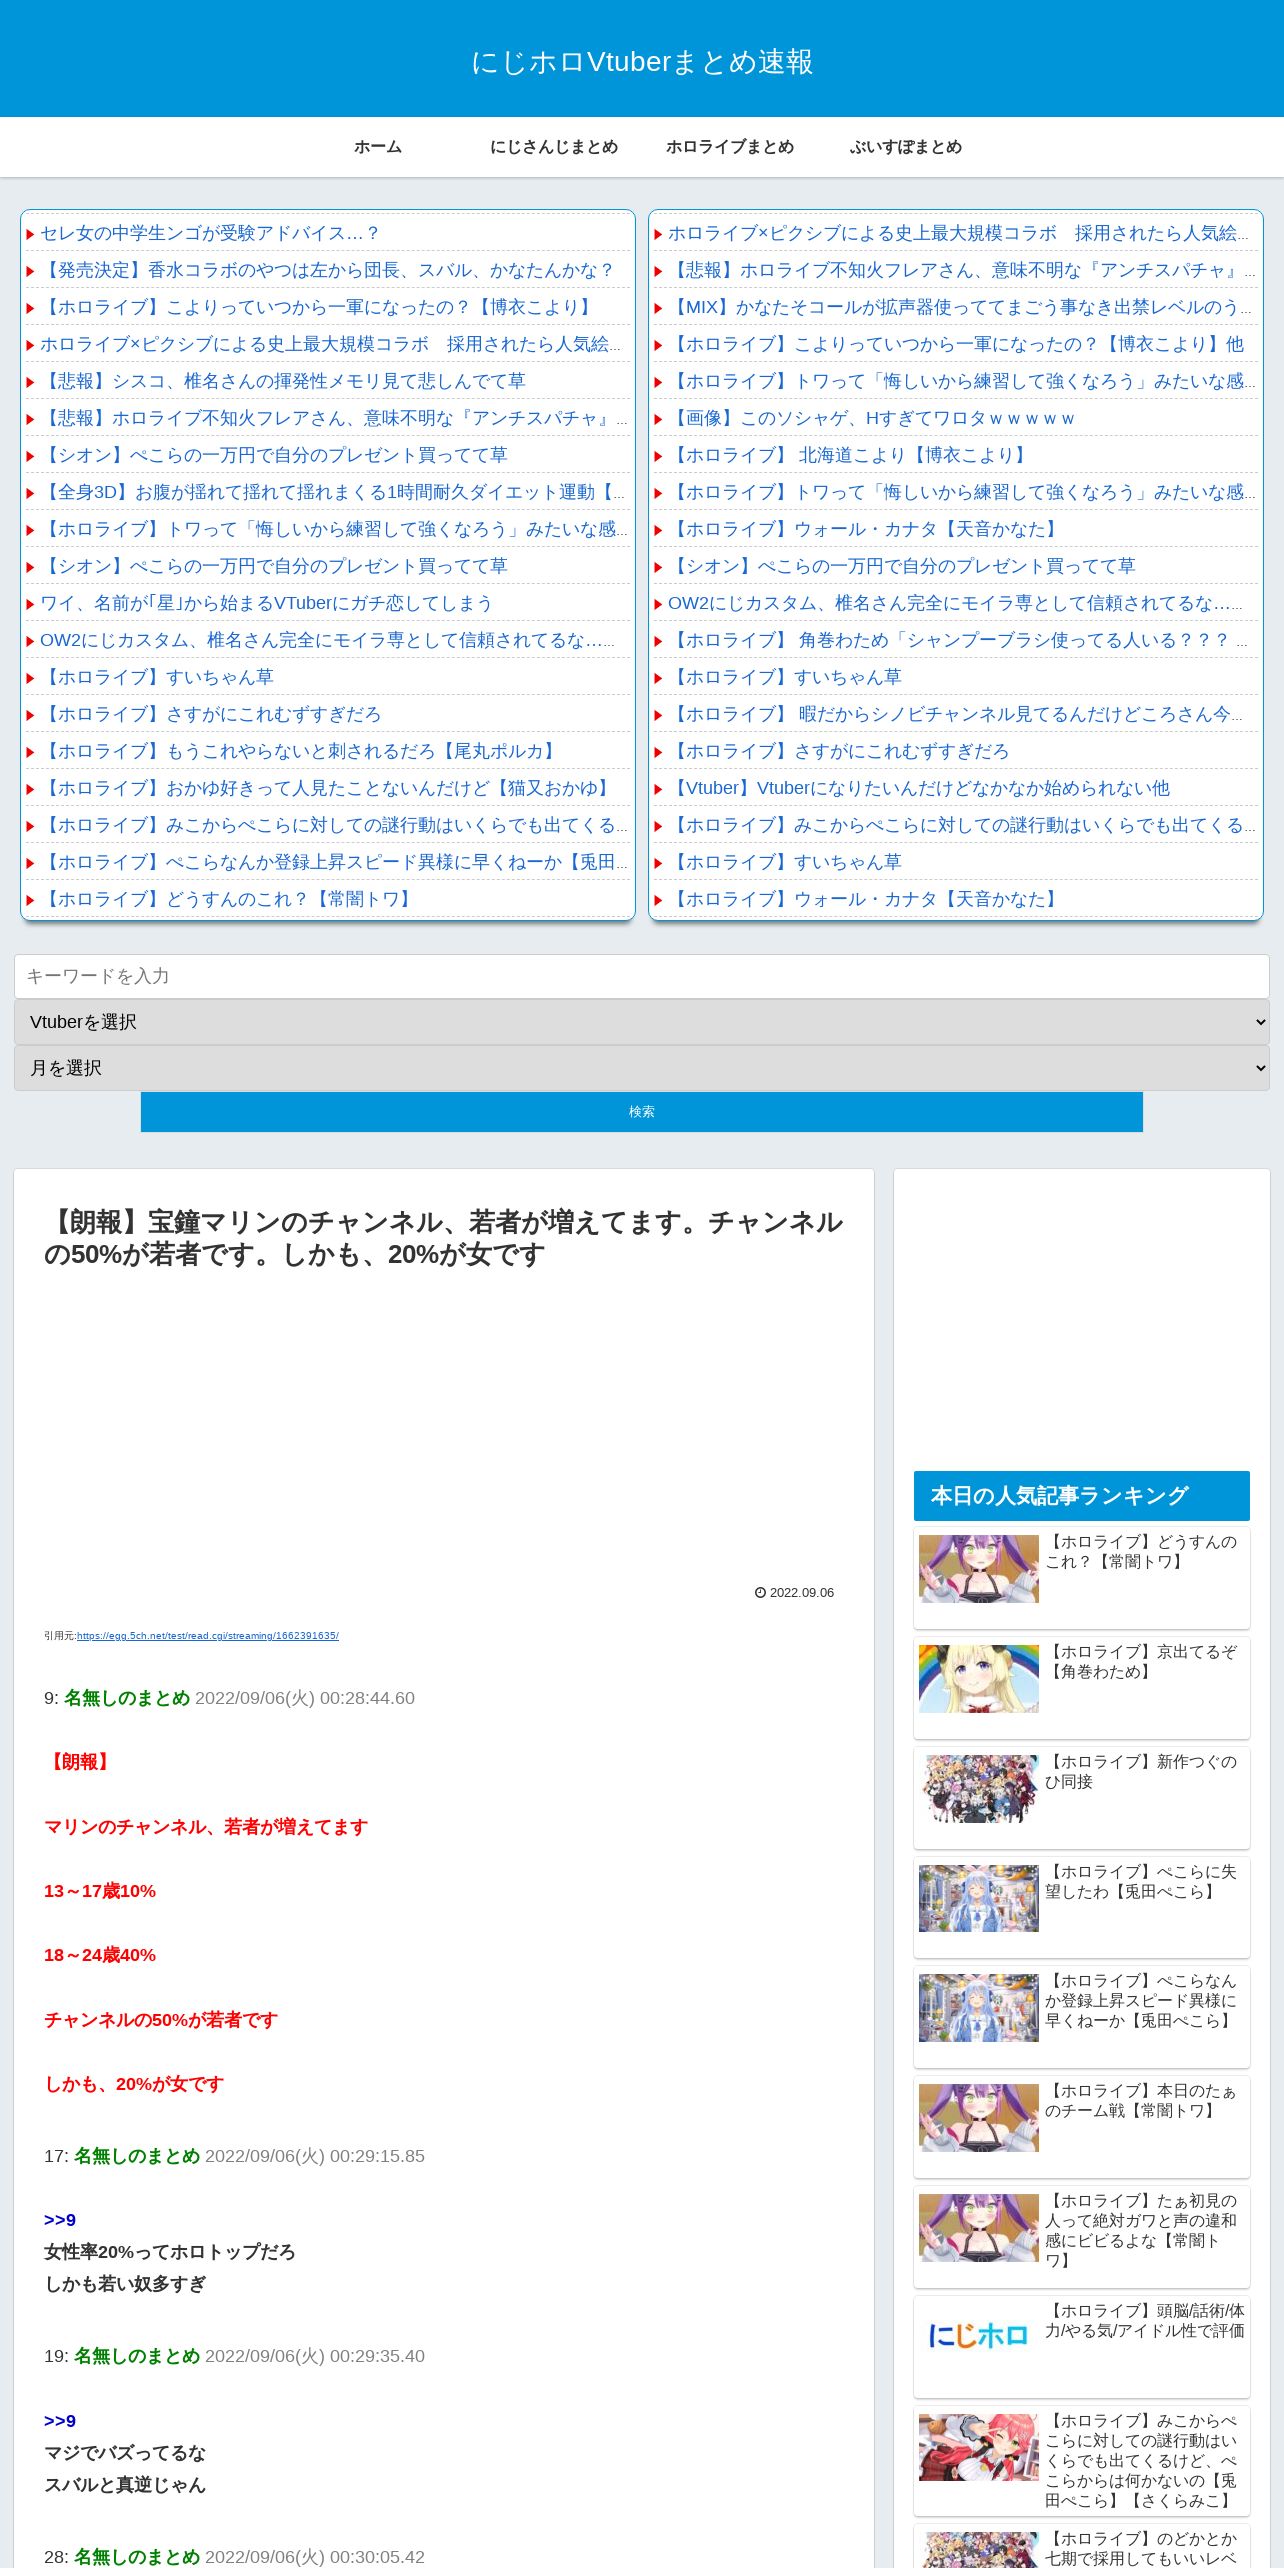Open left column どうすんのこれ？【常闇トワ】 link
The width and height of the screenshot is (1284, 2568).
228,899
